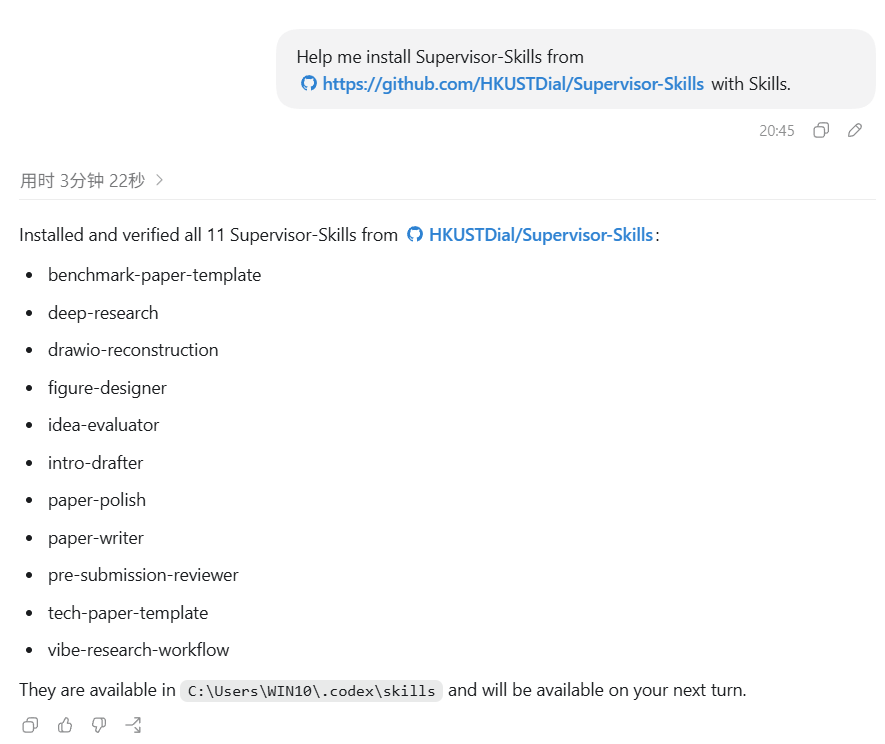This screenshot has height=744, width=885.
Task: Click the GitHub icon in the user message
Action: coord(309,84)
